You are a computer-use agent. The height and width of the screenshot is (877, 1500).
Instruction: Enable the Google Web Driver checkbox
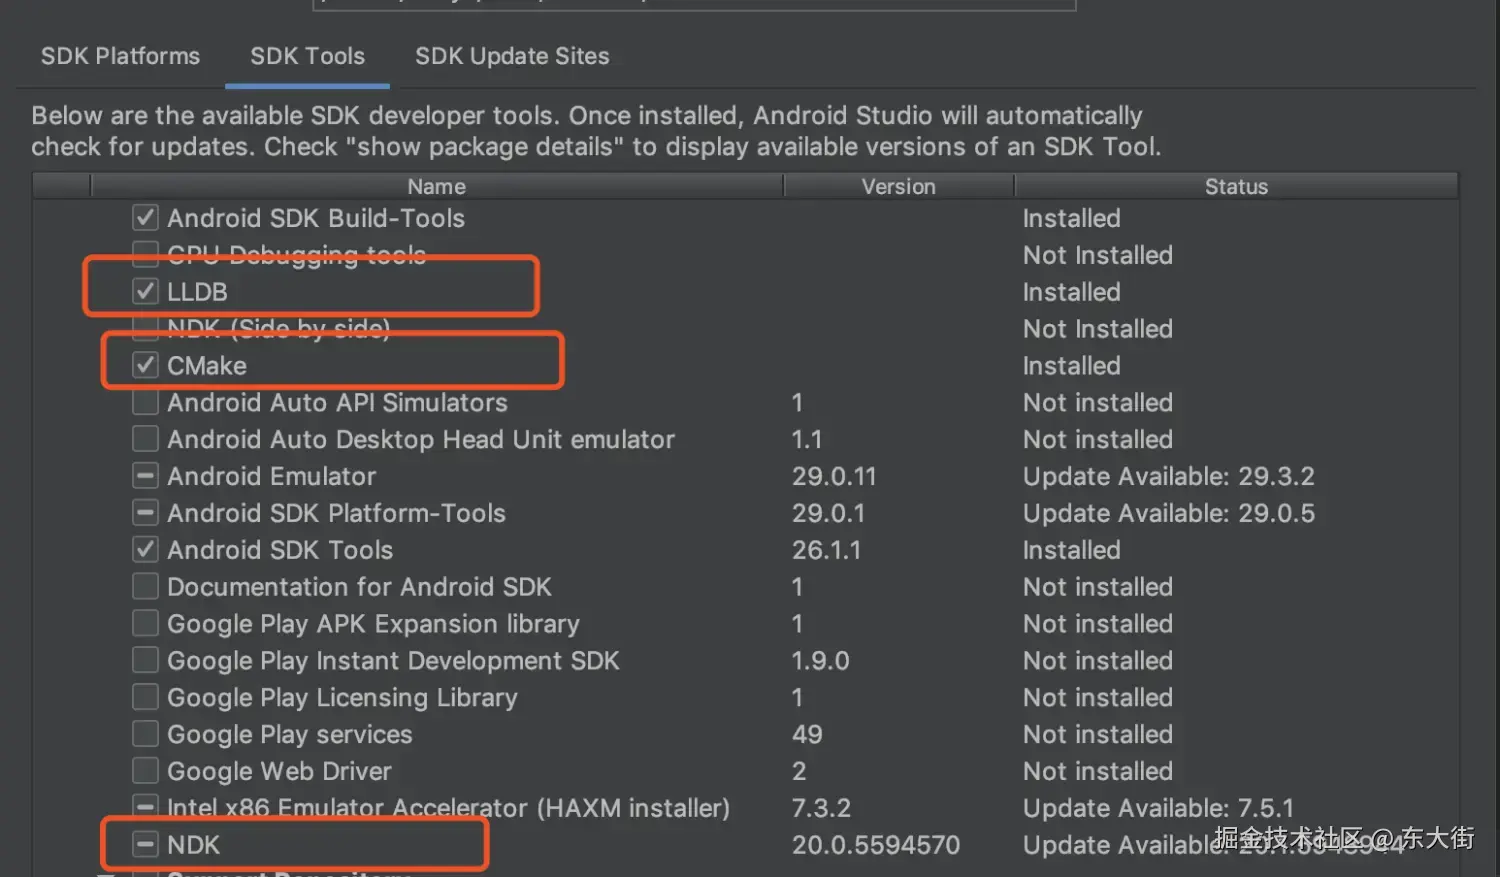146,771
